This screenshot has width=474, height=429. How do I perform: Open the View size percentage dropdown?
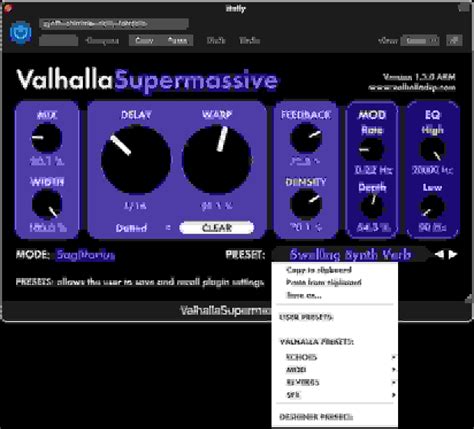click(x=420, y=41)
